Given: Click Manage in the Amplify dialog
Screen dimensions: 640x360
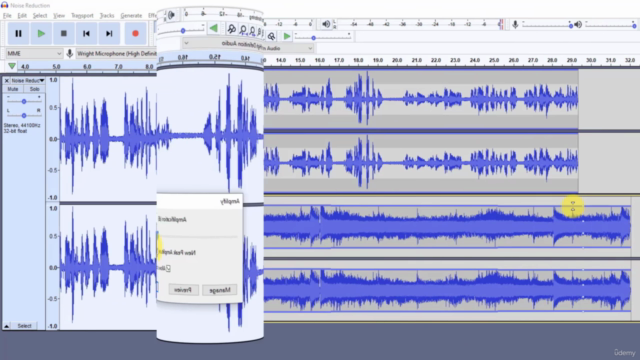Looking at the screenshot, I should click(x=220, y=290).
